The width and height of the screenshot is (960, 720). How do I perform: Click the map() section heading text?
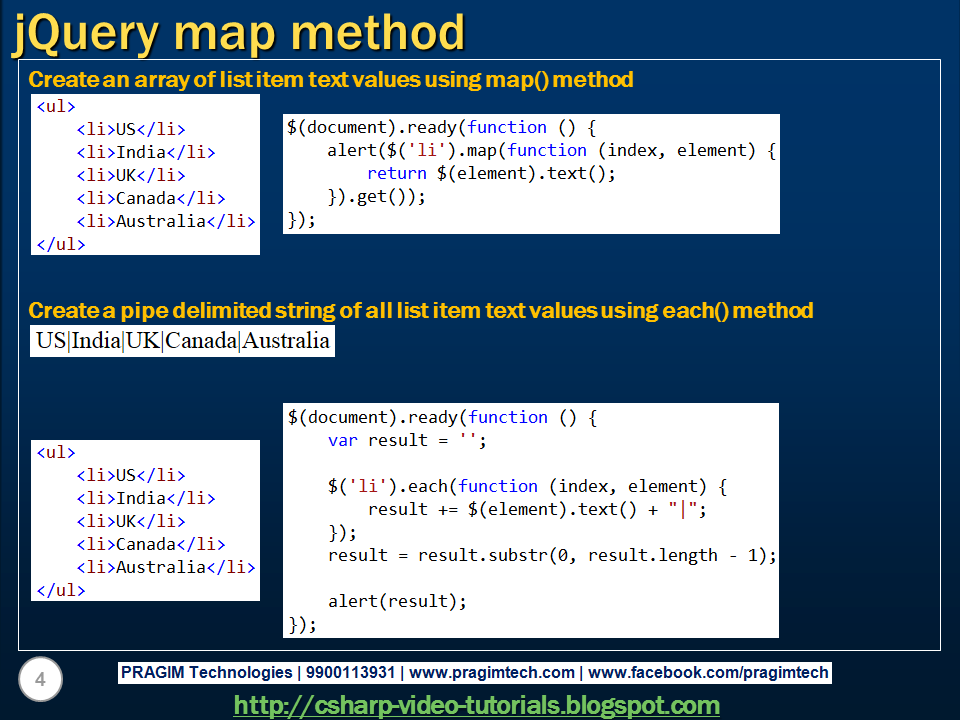(x=330, y=80)
